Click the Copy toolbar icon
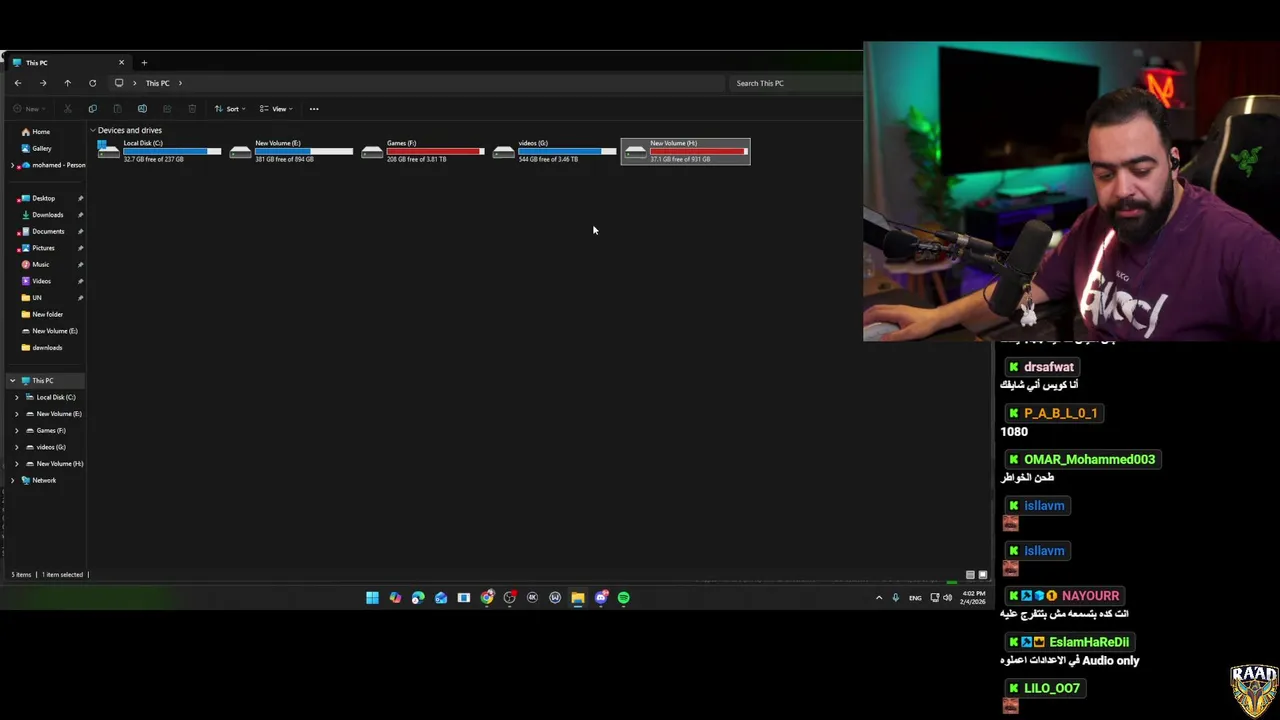 [92, 109]
